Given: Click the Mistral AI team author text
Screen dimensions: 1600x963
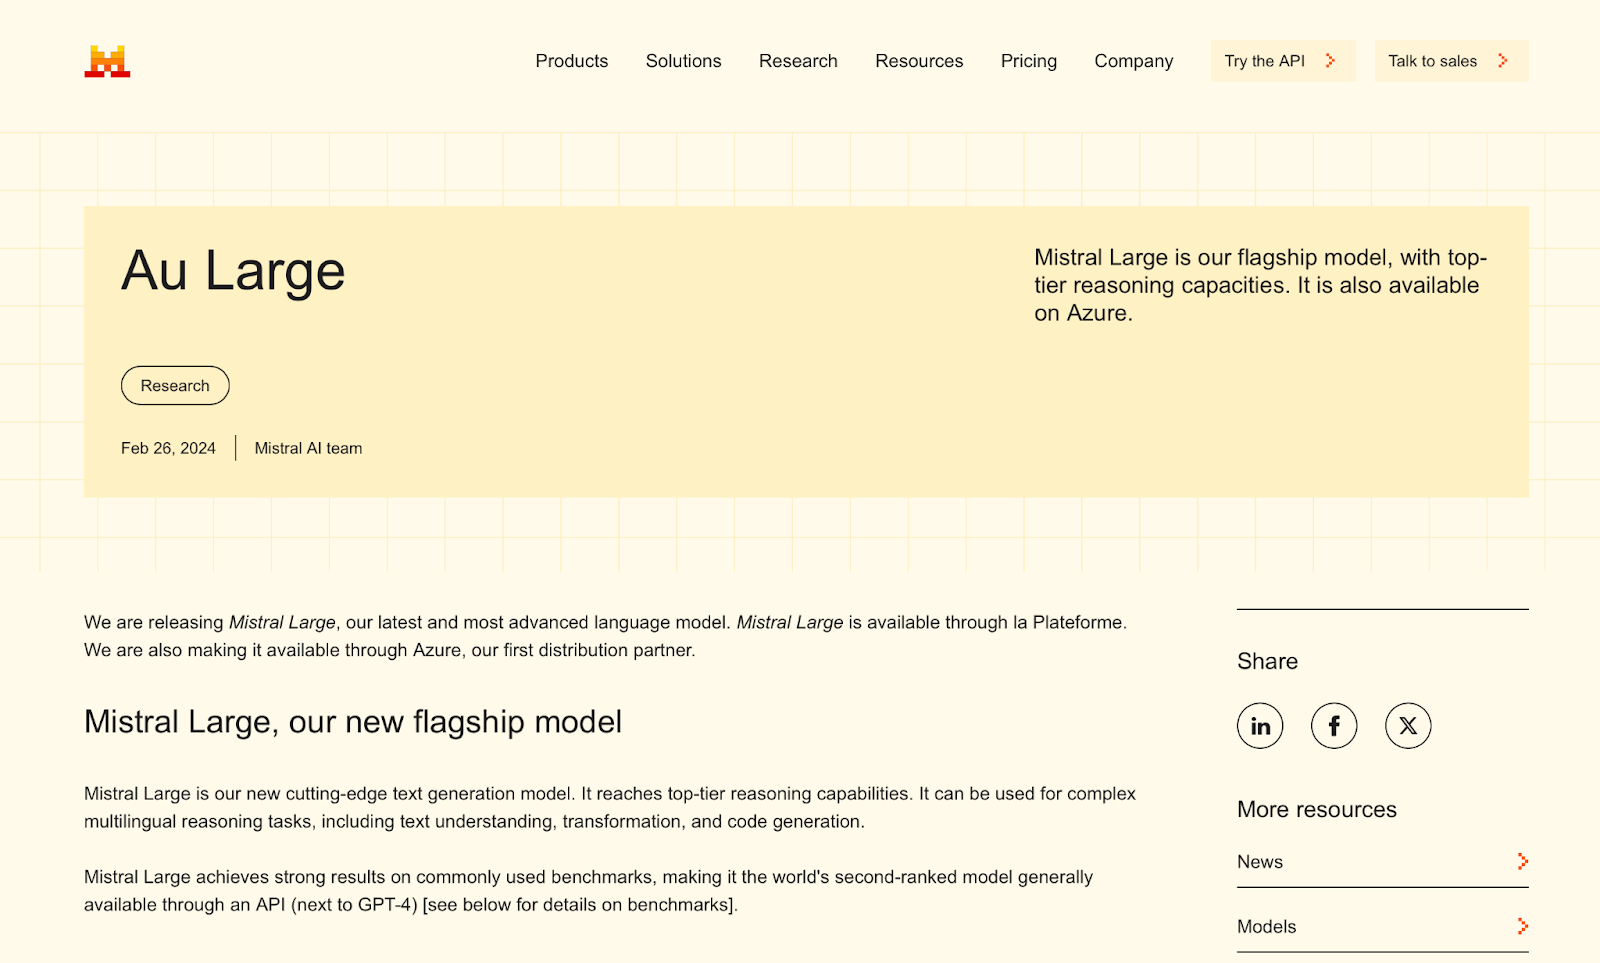Looking at the screenshot, I should click(308, 448).
